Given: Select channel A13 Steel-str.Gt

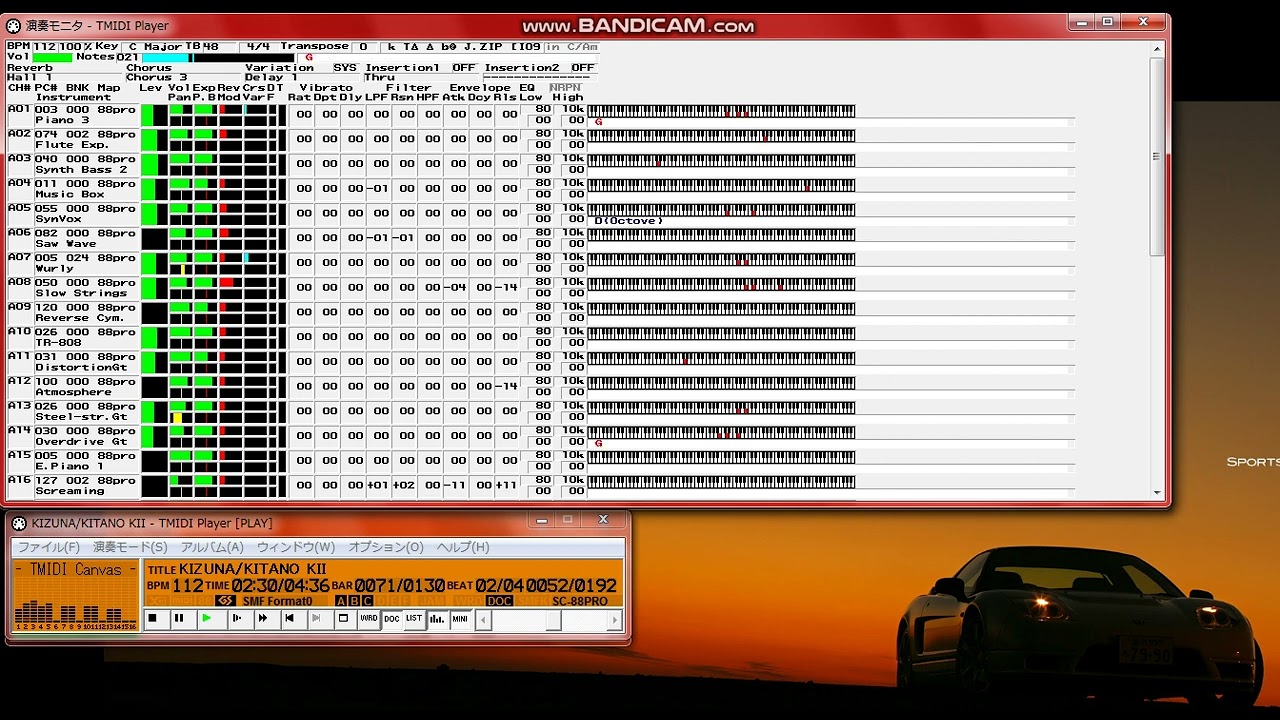Looking at the screenshot, I should tap(72, 412).
